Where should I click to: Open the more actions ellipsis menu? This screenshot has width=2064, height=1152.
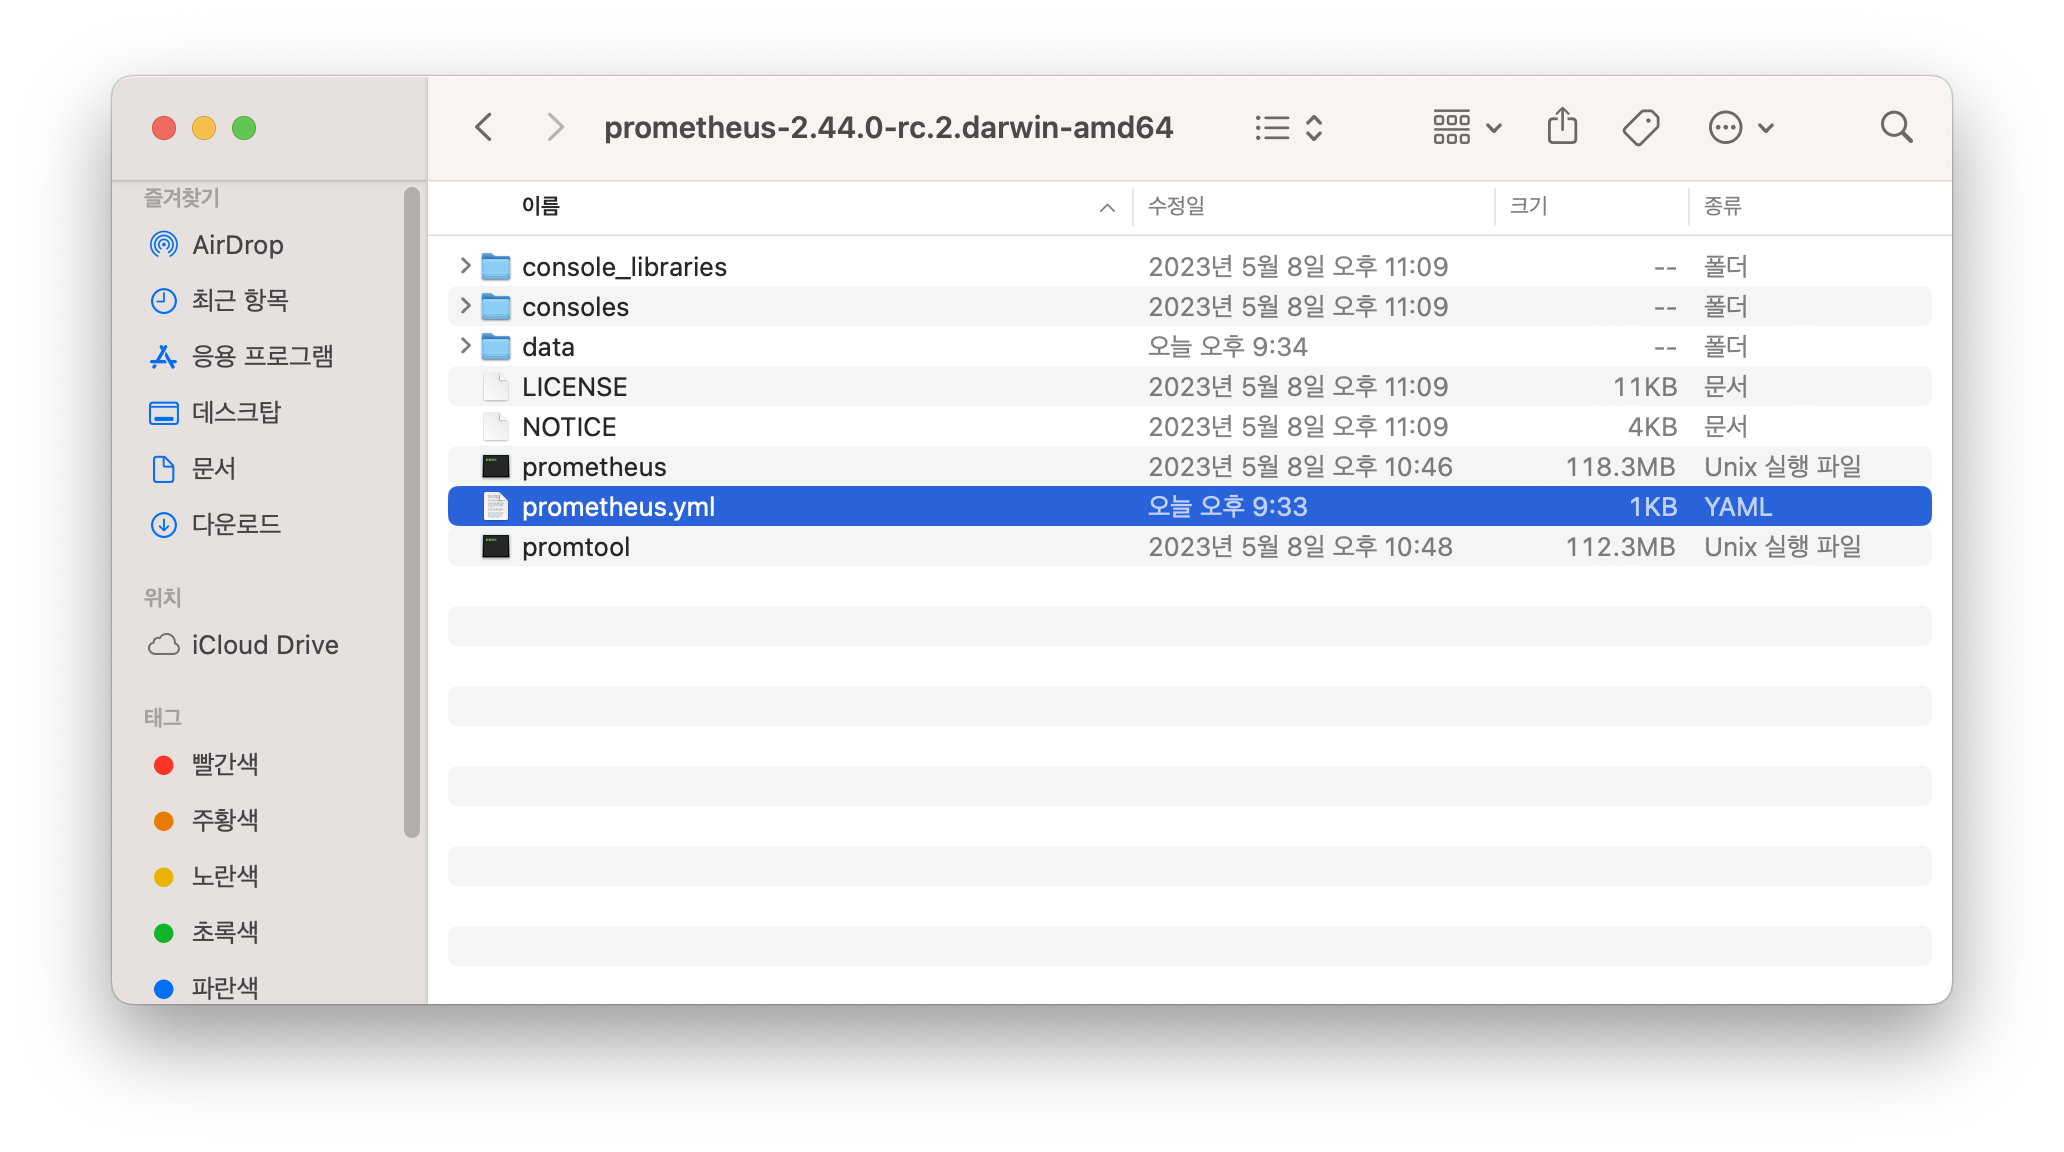(x=1740, y=128)
